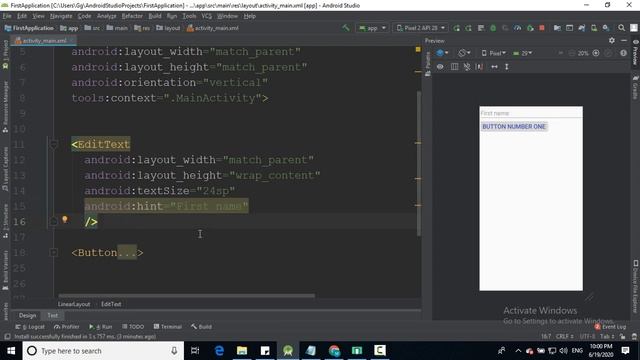Open the Preview panel settings gear
This screenshot has width=640, height=360.
click(611, 40)
